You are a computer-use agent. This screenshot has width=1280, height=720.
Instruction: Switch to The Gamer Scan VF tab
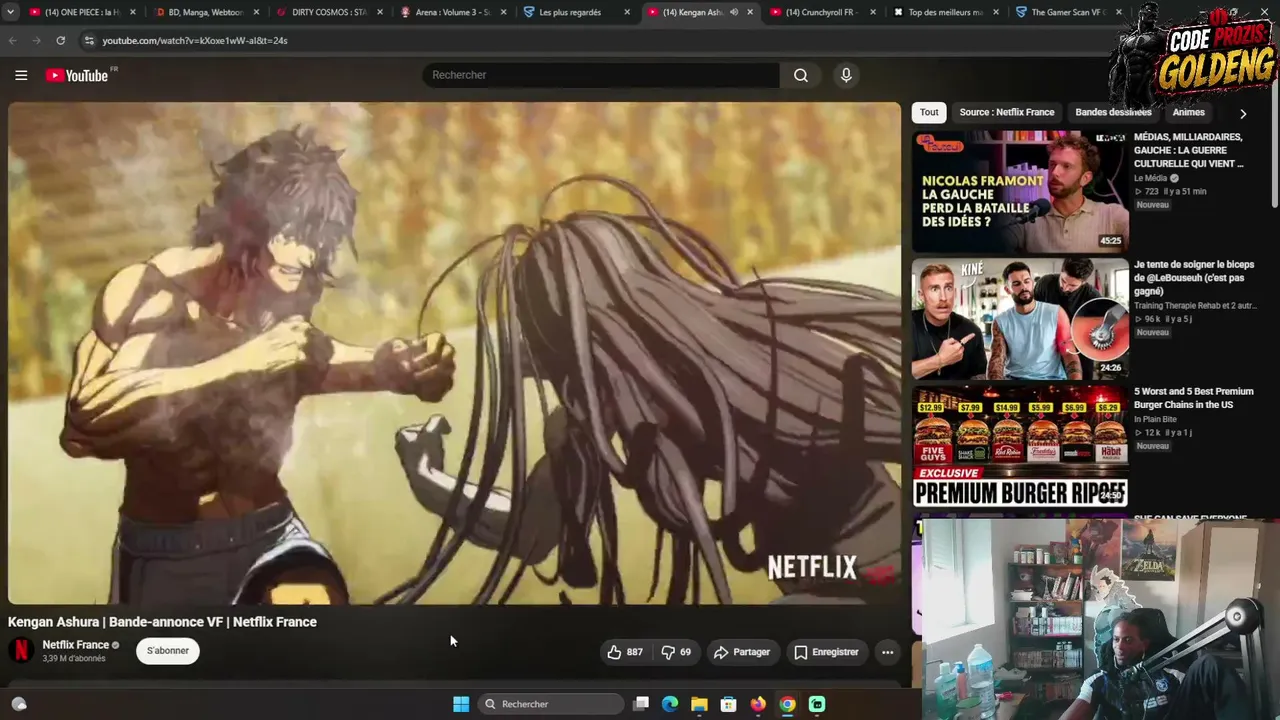[x=1068, y=12]
